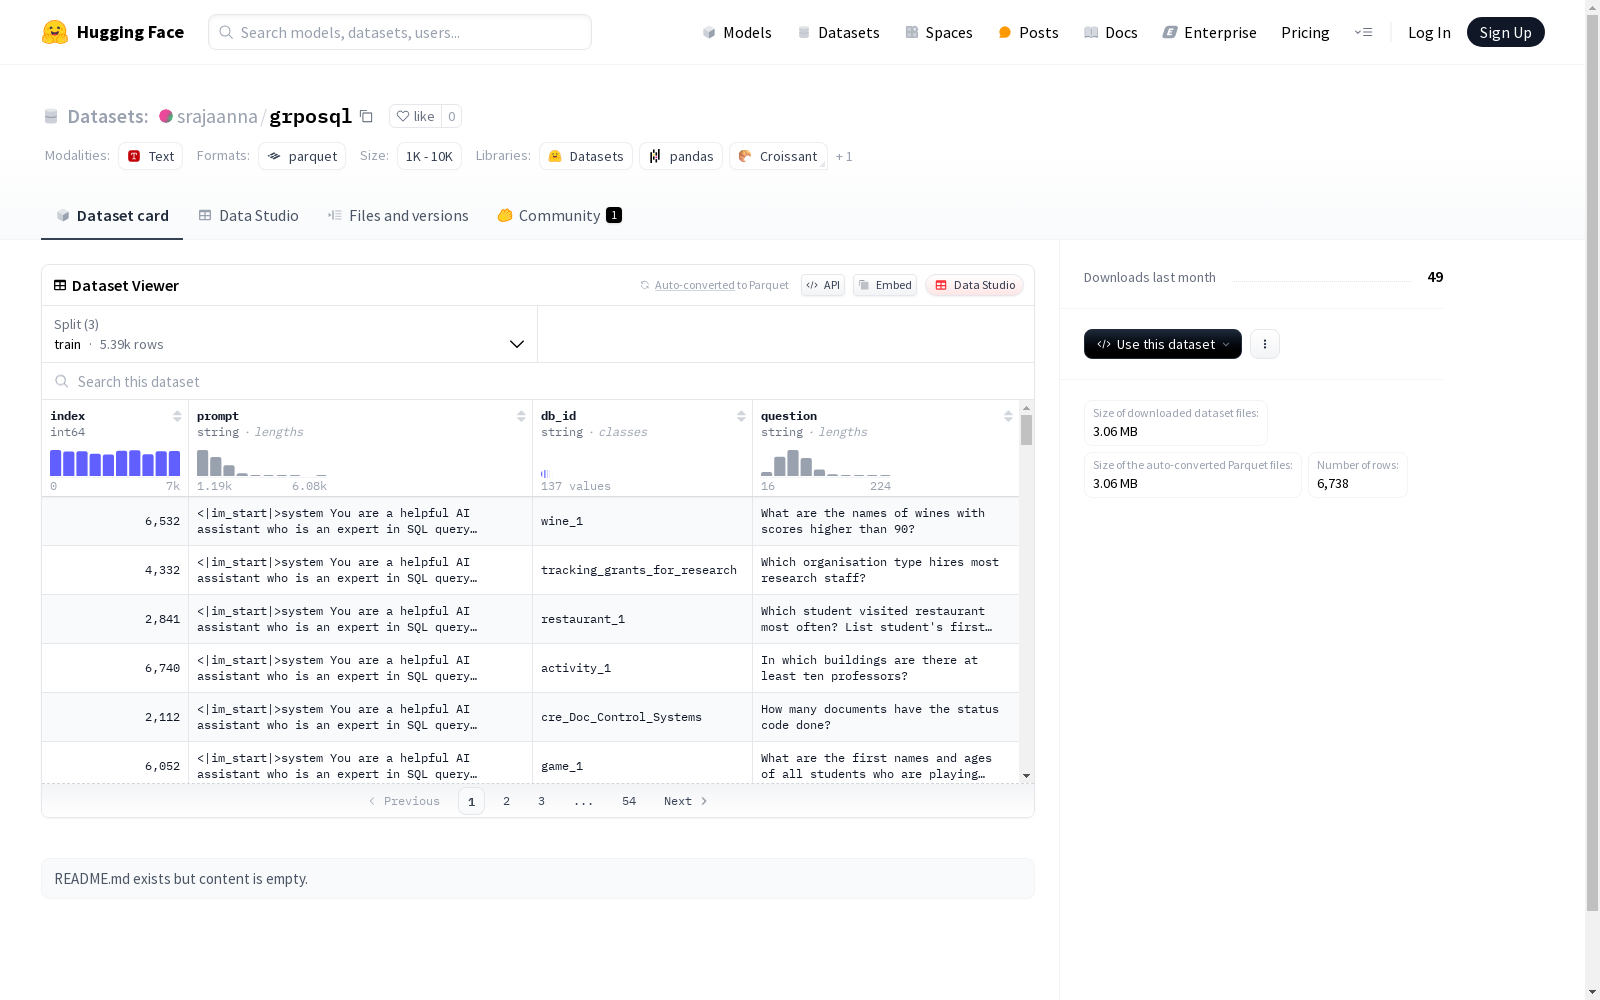The width and height of the screenshot is (1600, 1000).
Task: Open the navigation extra menu icon
Action: point(1363,32)
